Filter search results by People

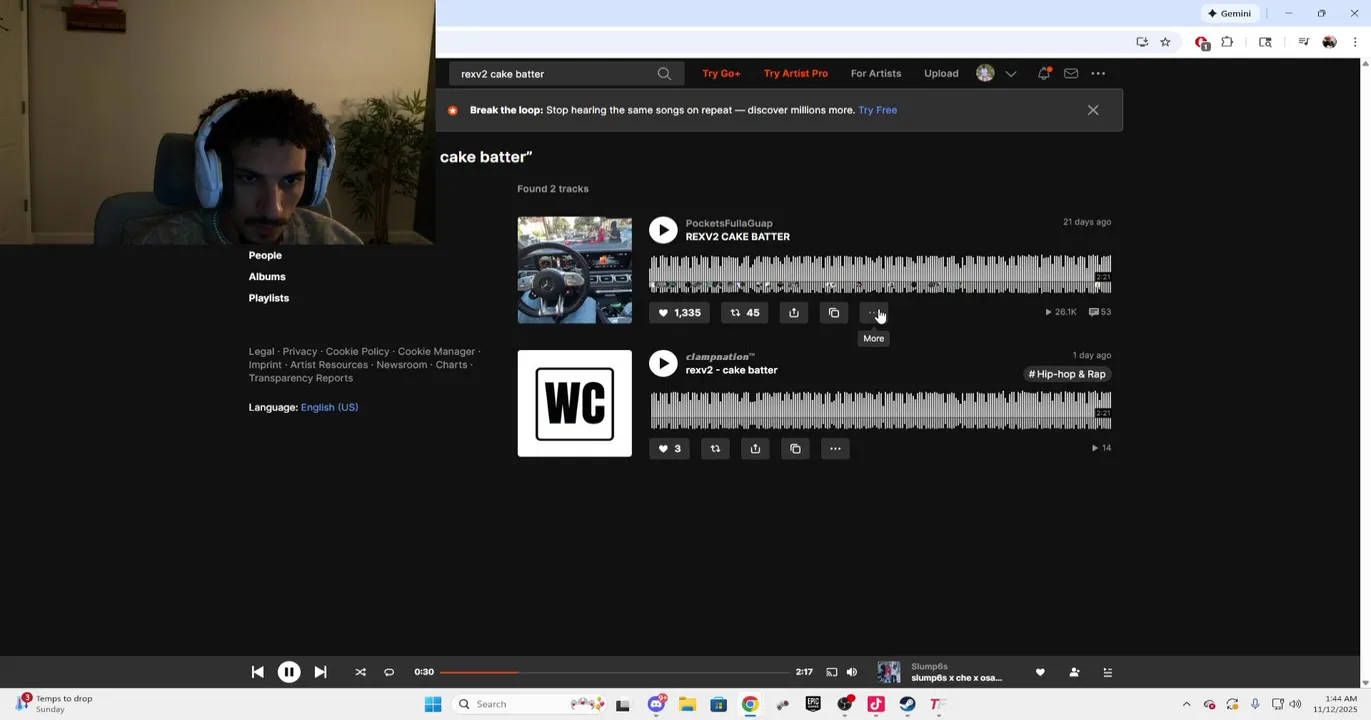tap(265, 256)
